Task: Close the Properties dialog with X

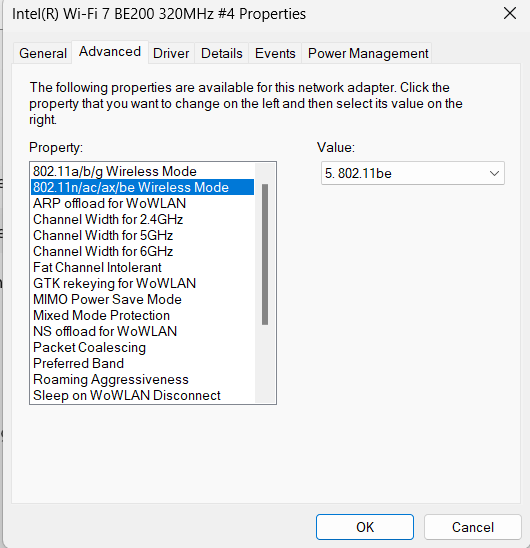Action: coord(510,14)
